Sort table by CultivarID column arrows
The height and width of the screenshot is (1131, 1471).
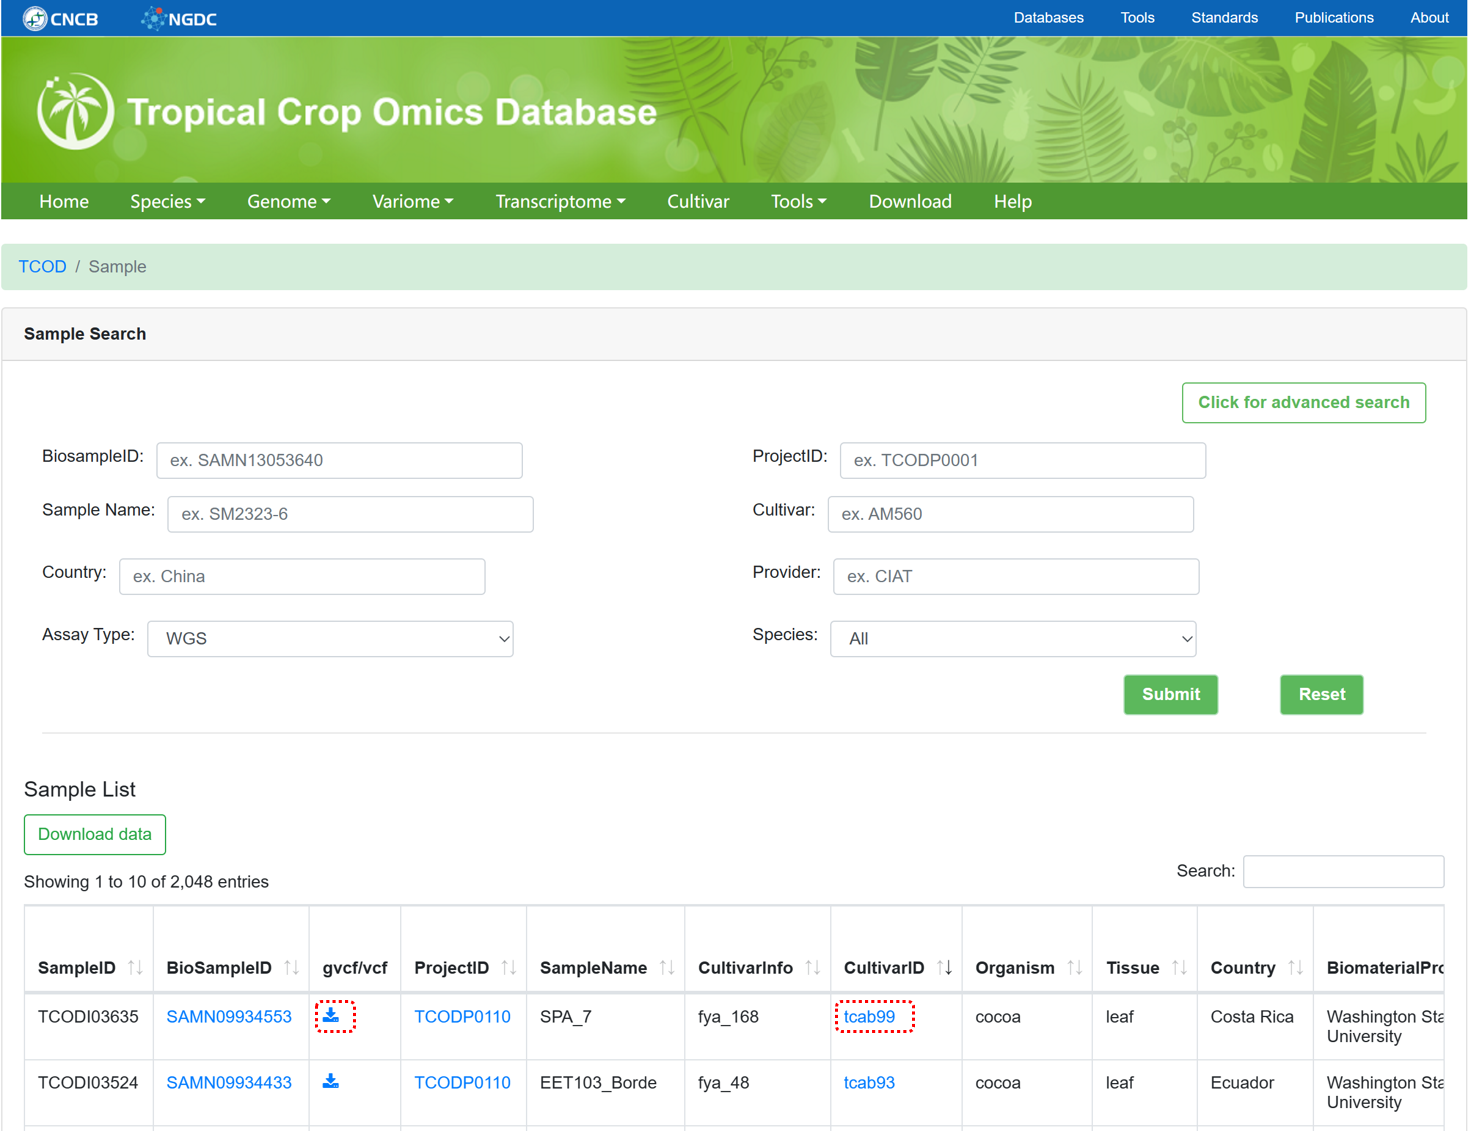pyautogui.click(x=944, y=967)
